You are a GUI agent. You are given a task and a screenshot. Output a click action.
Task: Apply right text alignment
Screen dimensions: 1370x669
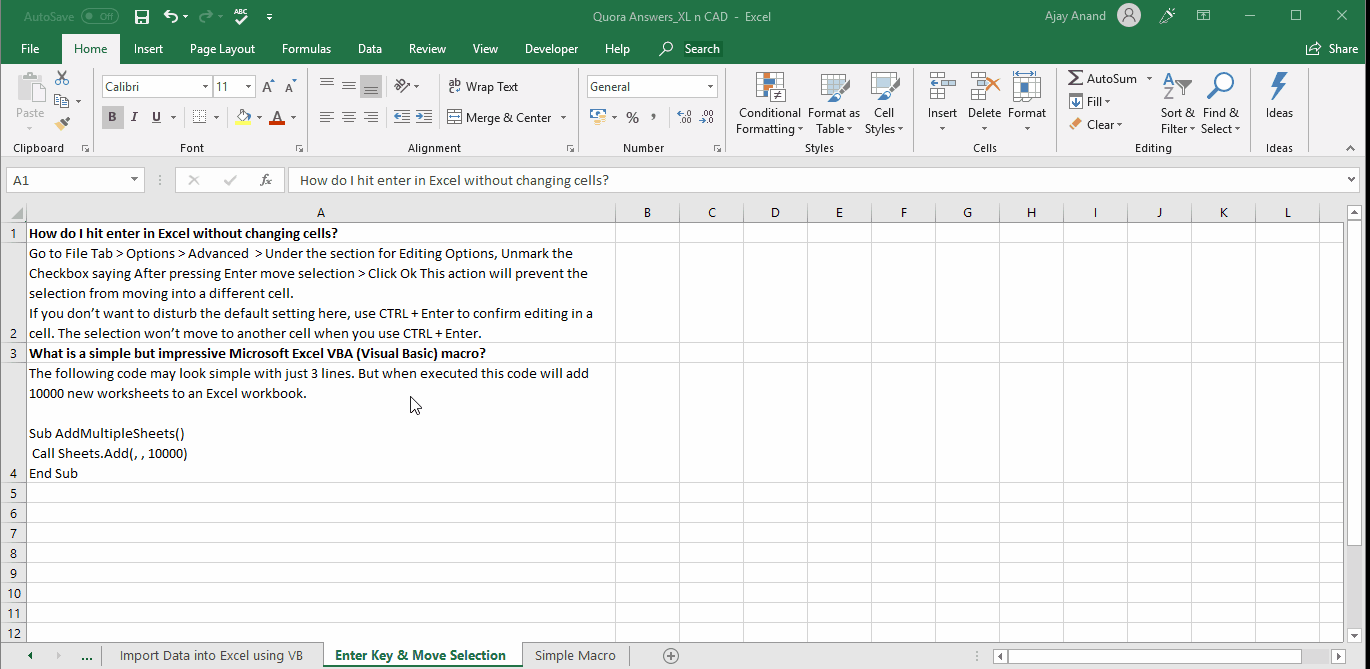pos(370,117)
